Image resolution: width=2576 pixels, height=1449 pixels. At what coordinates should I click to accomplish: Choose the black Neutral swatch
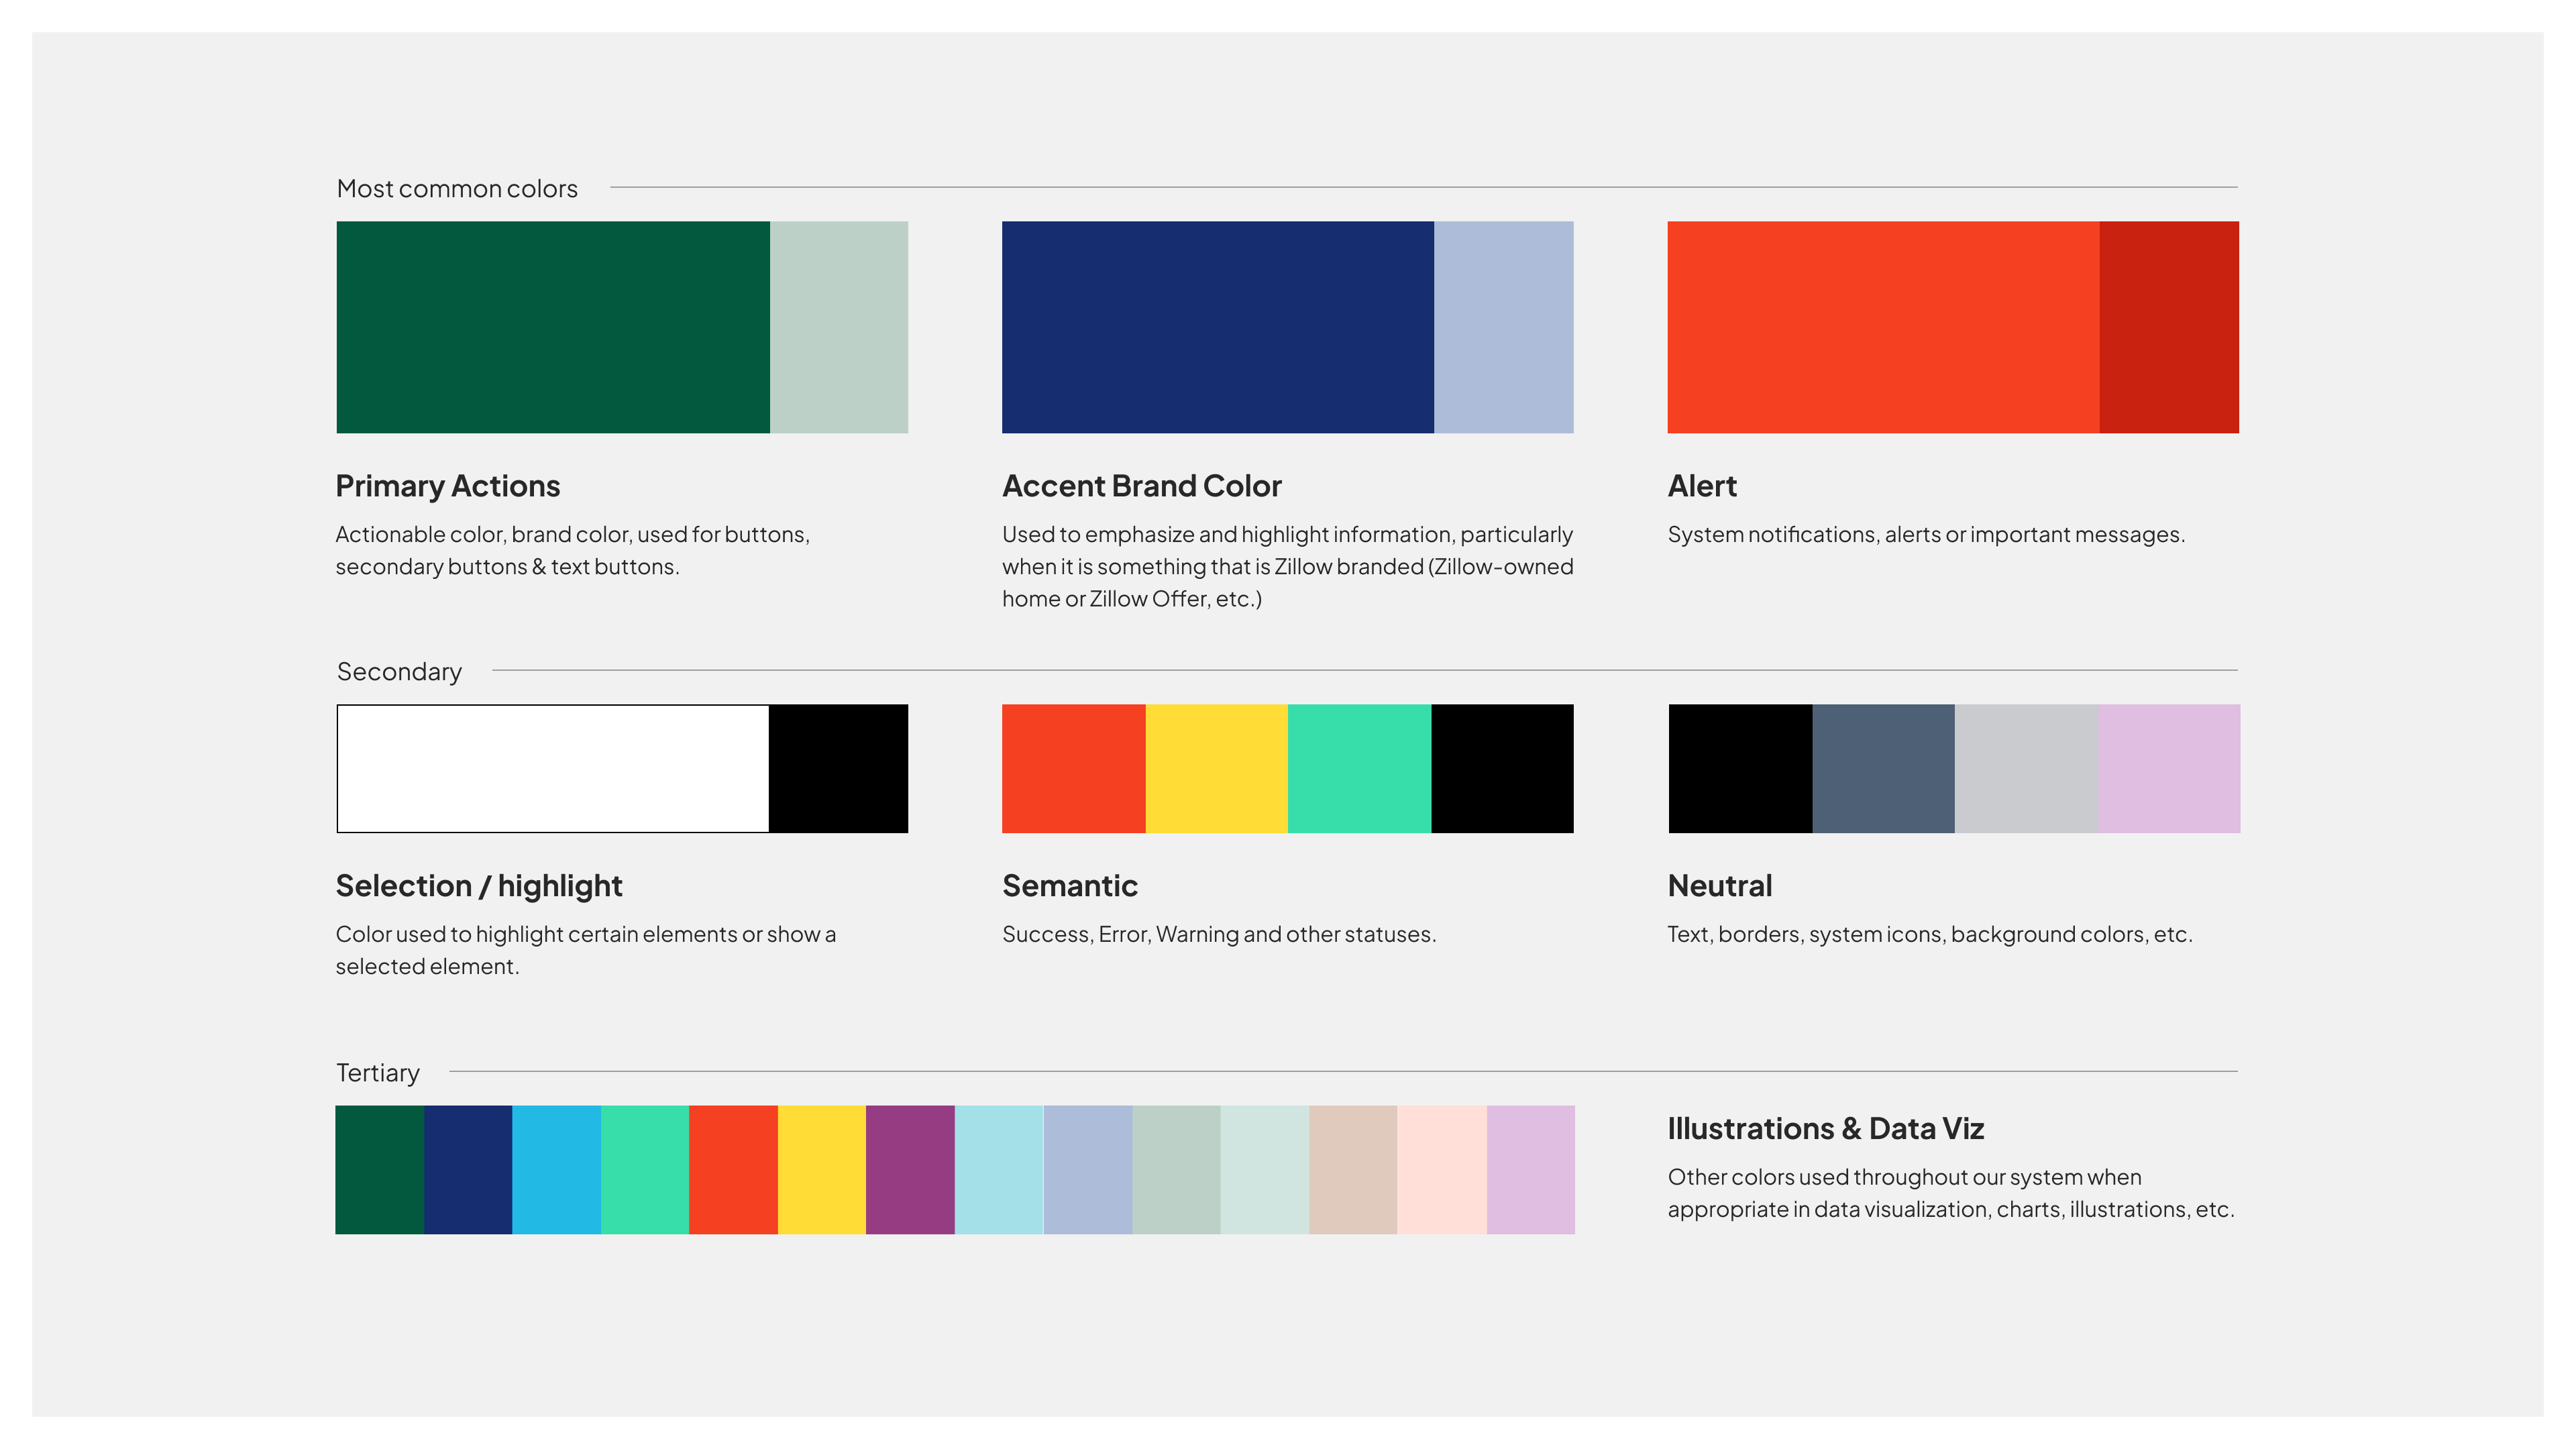click(x=1740, y=768)
